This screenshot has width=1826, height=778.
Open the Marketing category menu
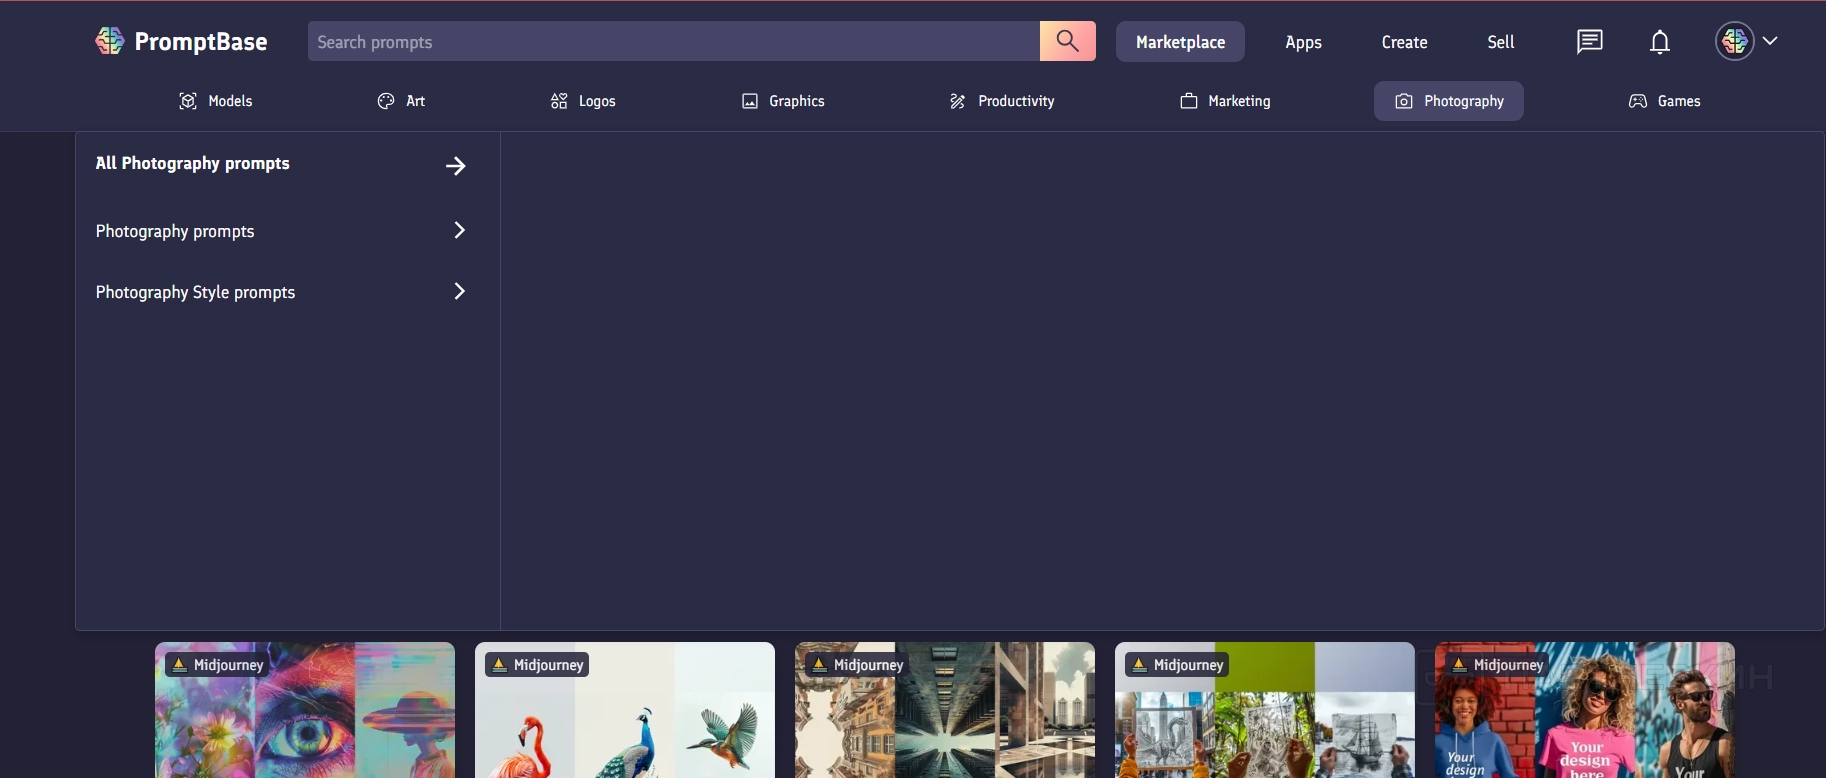click(x=1225, y=101)
